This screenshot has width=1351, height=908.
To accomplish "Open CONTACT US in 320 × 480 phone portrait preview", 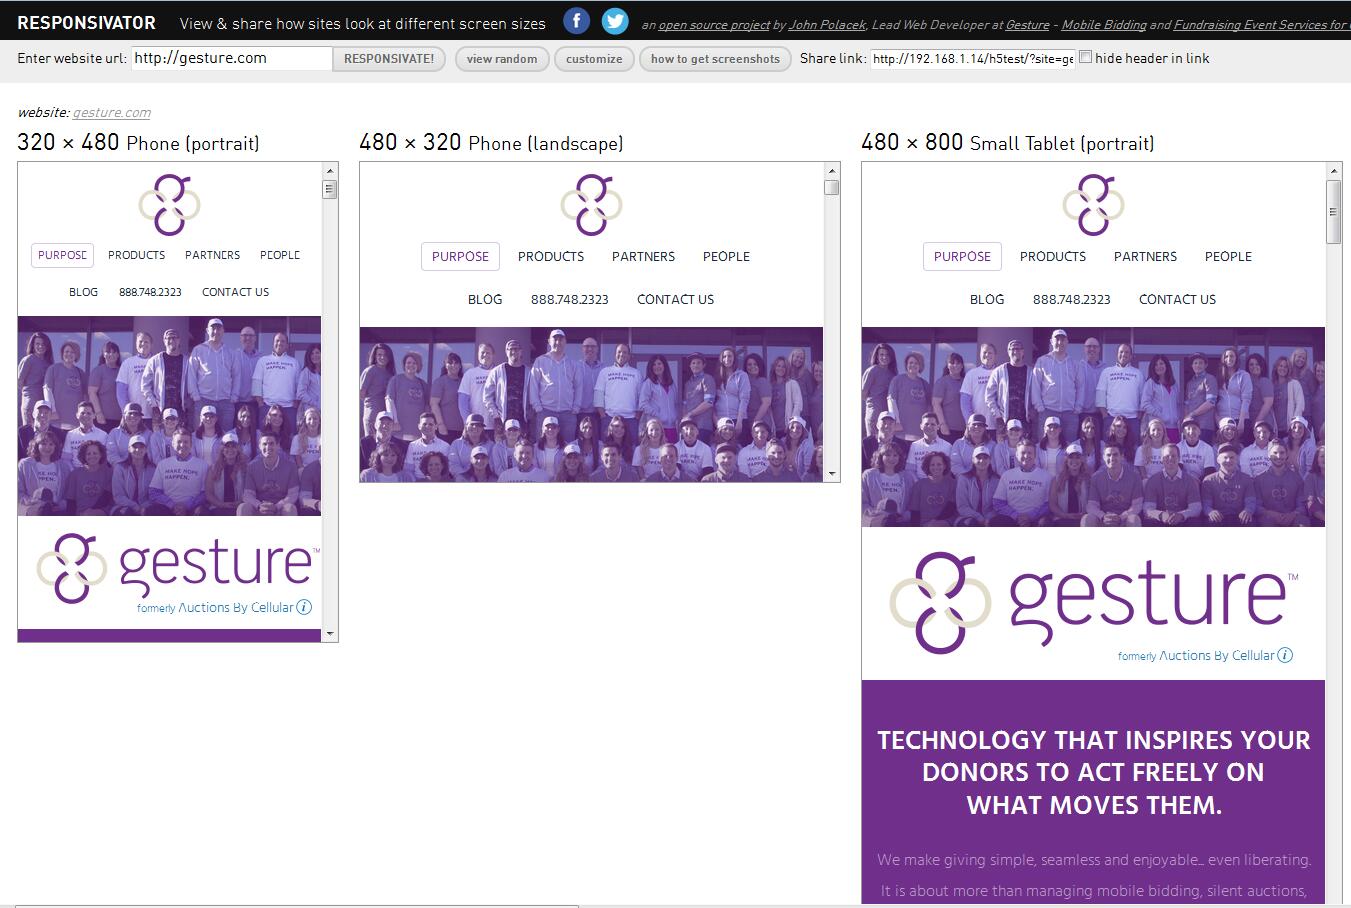I will click(x=235, y=292).
